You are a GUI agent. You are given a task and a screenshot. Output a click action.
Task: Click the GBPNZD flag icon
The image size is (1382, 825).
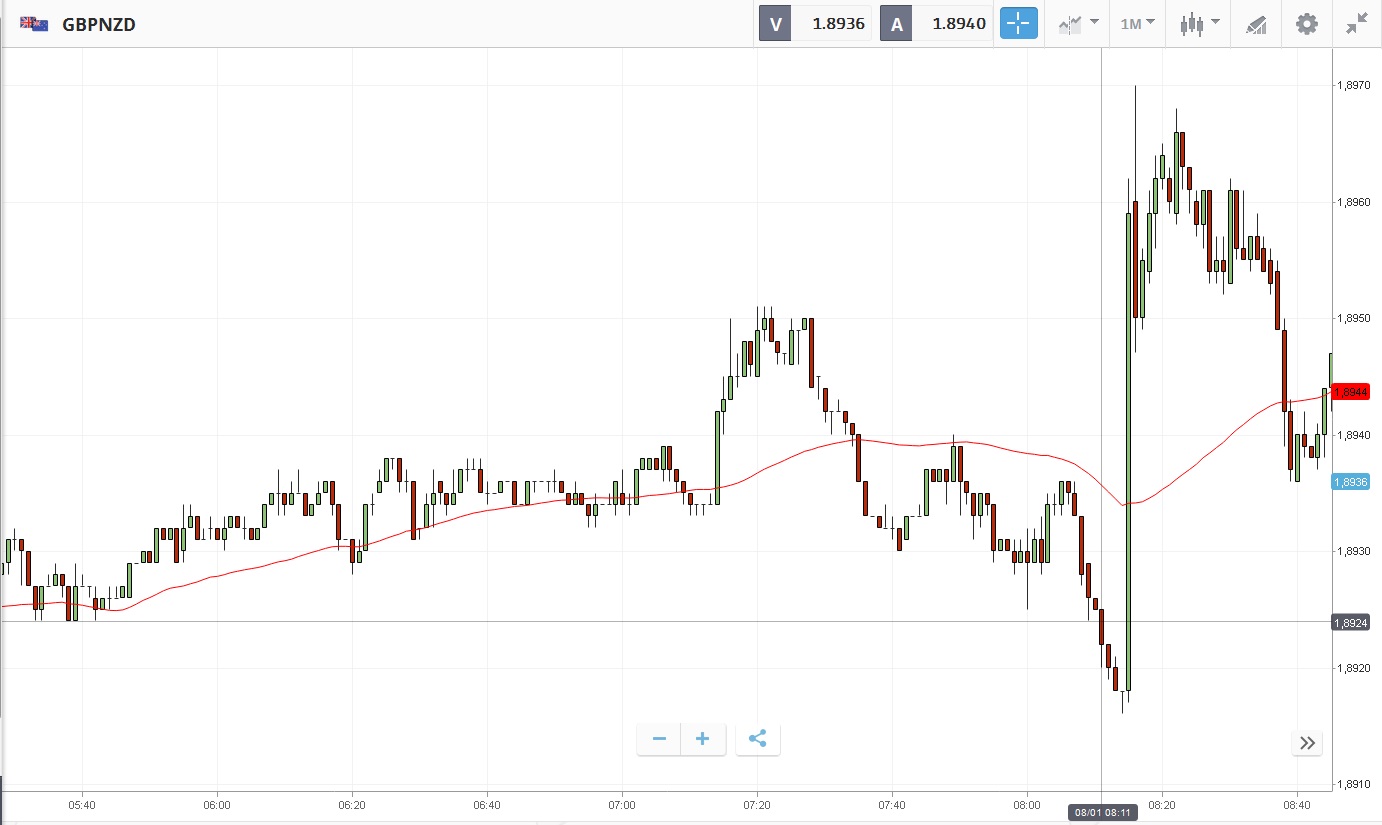coord(34,23)
